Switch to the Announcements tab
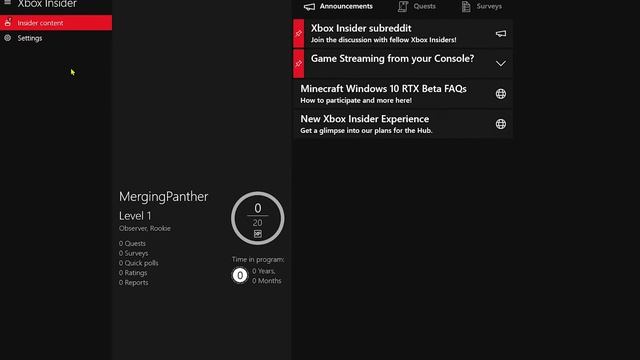This screenshot has height=360, width=640. pos(338,7)
